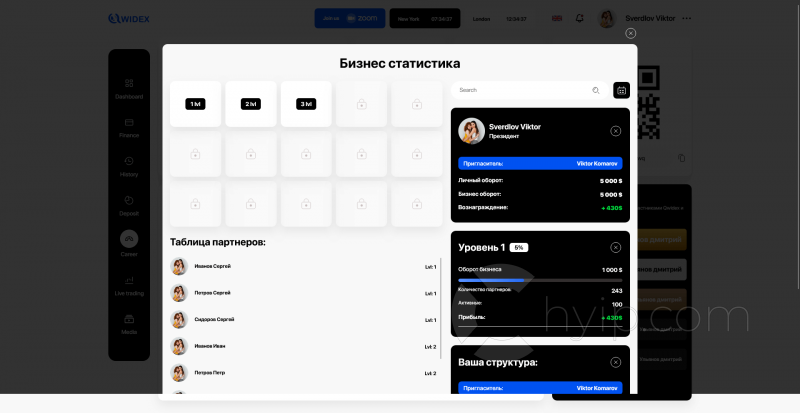This screenshot has height=413, width=800.
Task: Switch language via the UK flag
Action: pyautogui.click(x=557, y=18)
